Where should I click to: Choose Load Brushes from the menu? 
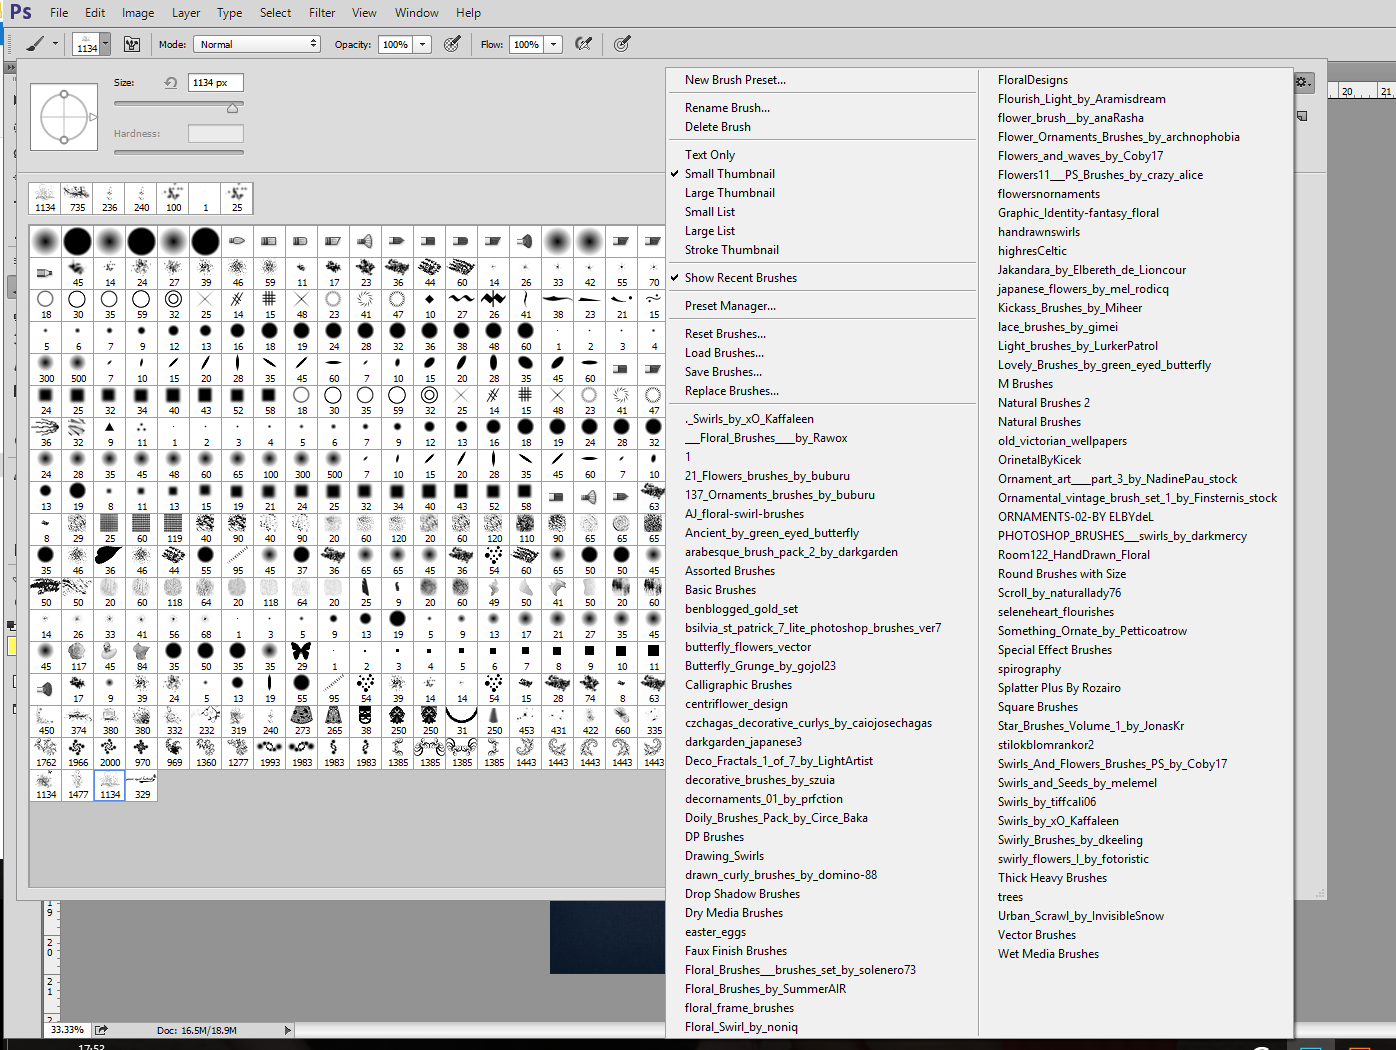tap(724, 353)
